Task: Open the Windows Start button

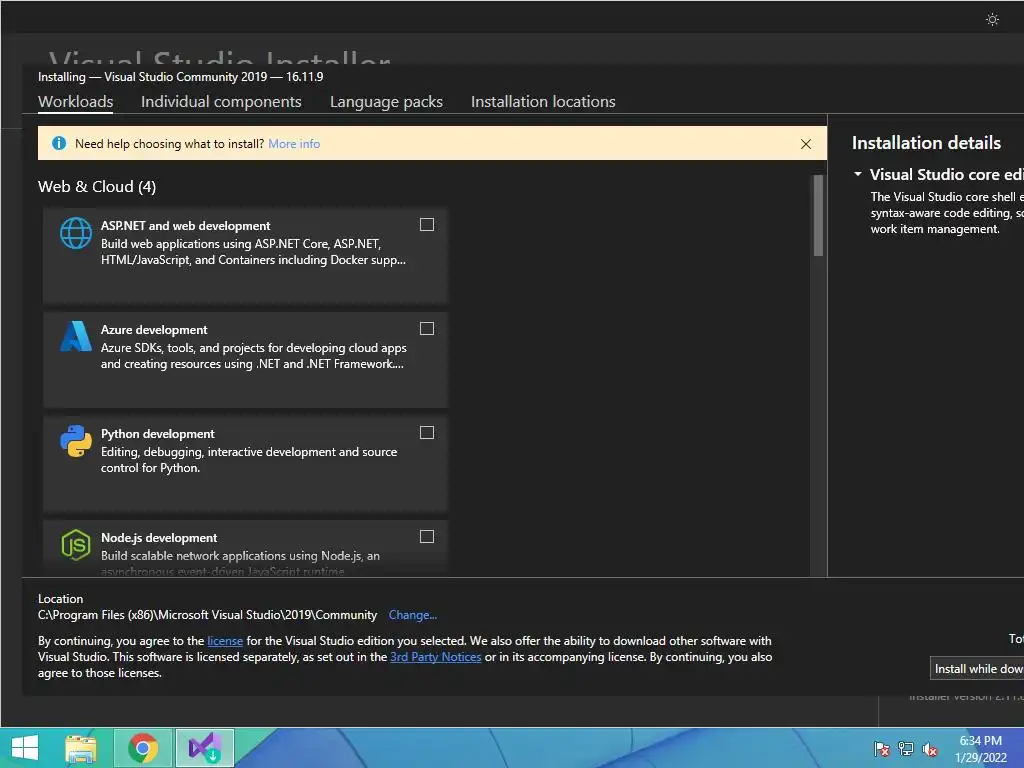Action: [25, 748]
